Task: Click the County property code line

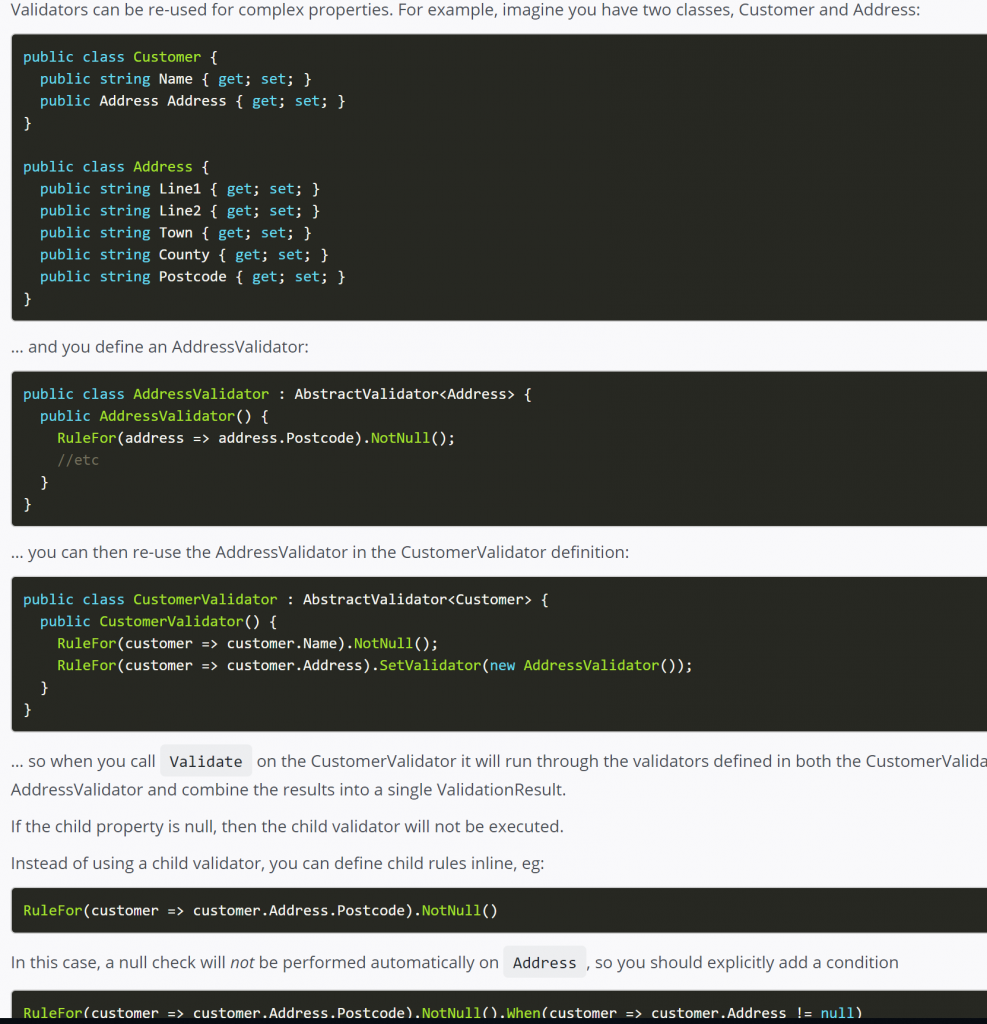Action: [x=184, y=255]
